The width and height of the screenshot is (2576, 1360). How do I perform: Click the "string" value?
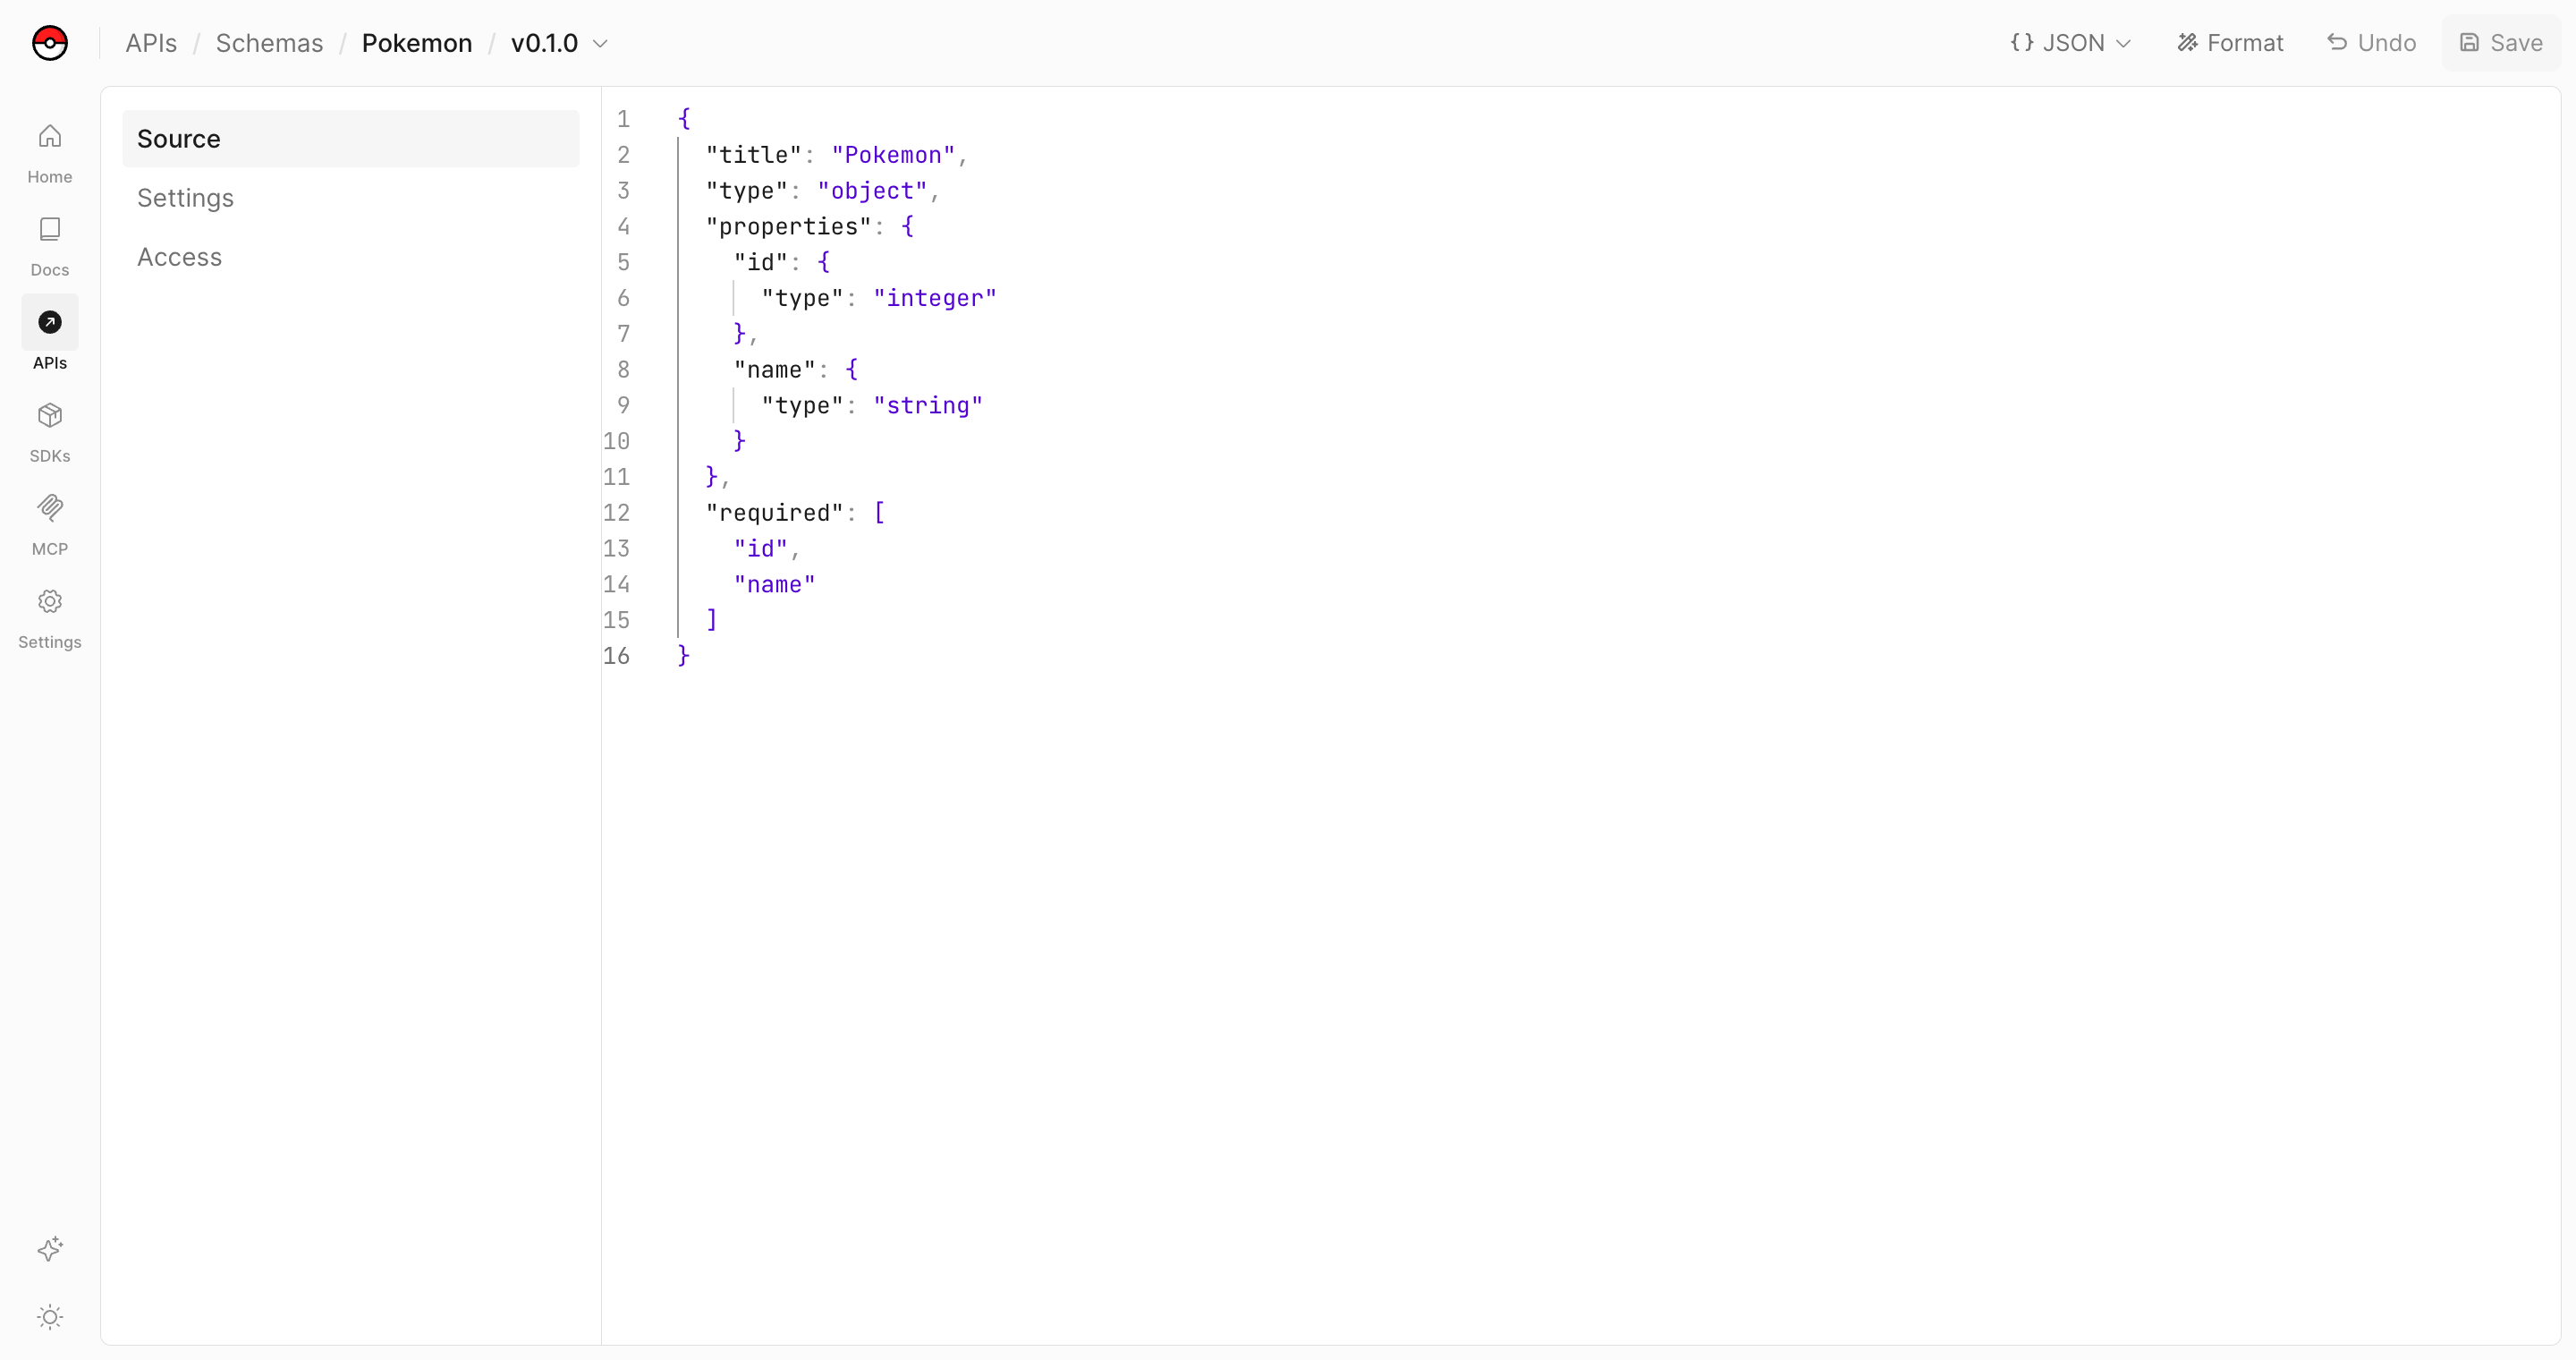[928, 405]
